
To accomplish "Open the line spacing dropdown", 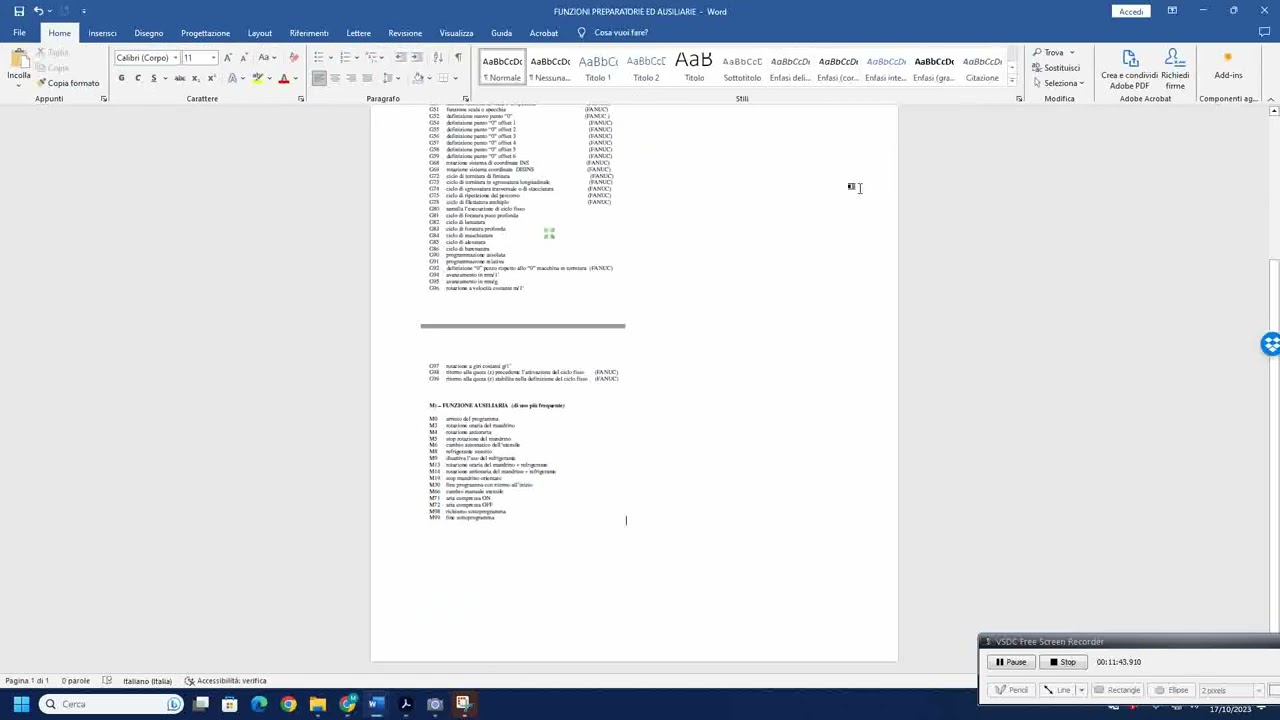I will coord(390,78).
